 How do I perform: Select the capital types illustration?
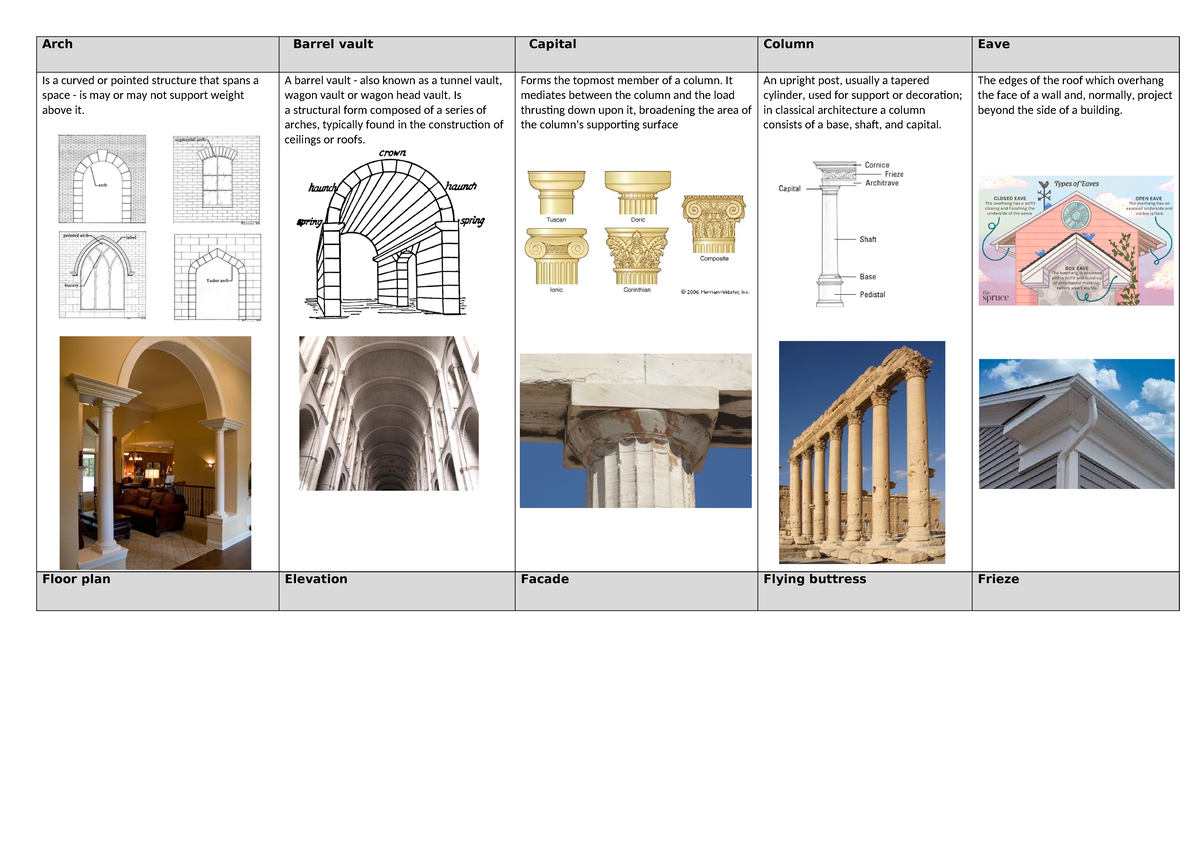point(637,233)
